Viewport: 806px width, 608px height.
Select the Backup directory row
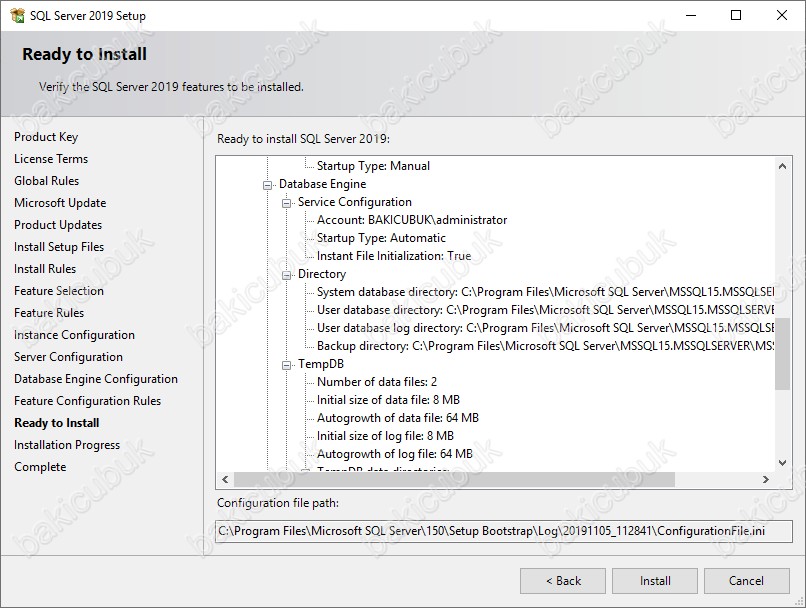545,346
